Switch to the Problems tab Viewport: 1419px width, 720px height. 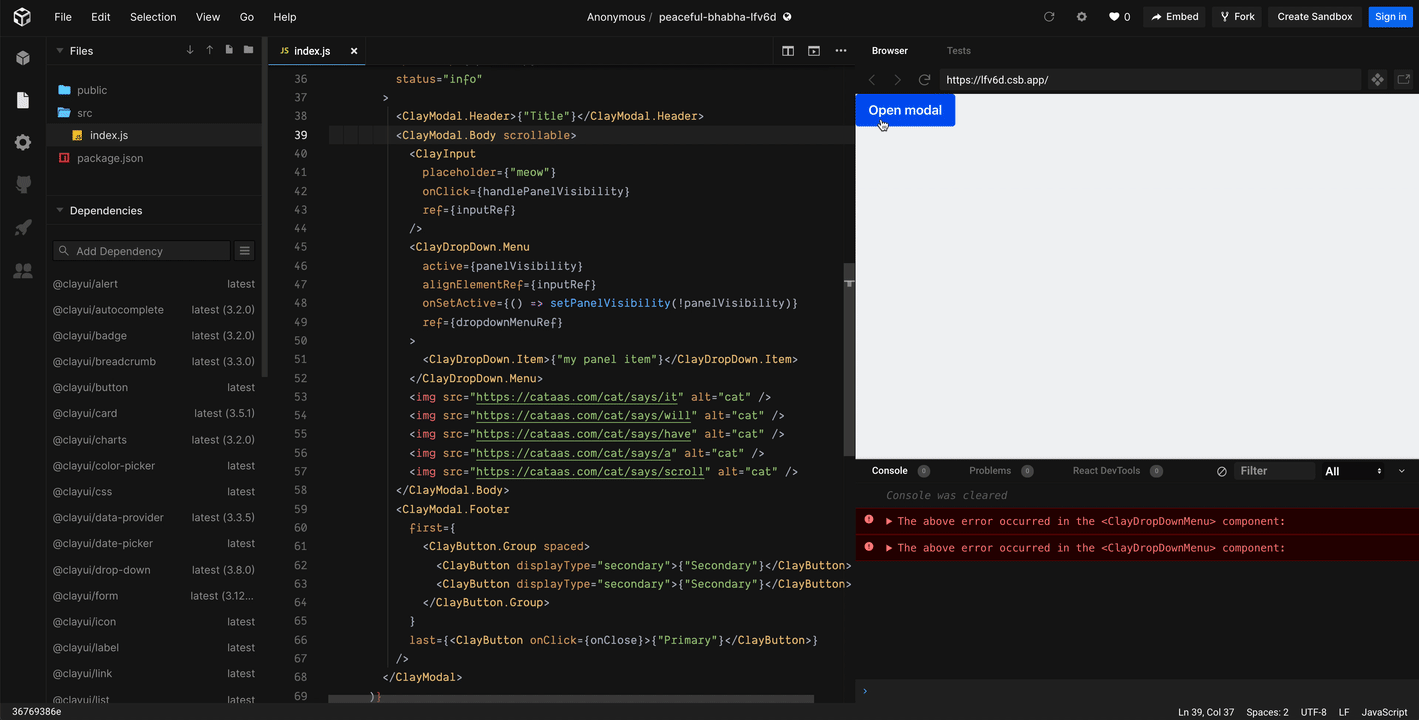pos(990,471)
